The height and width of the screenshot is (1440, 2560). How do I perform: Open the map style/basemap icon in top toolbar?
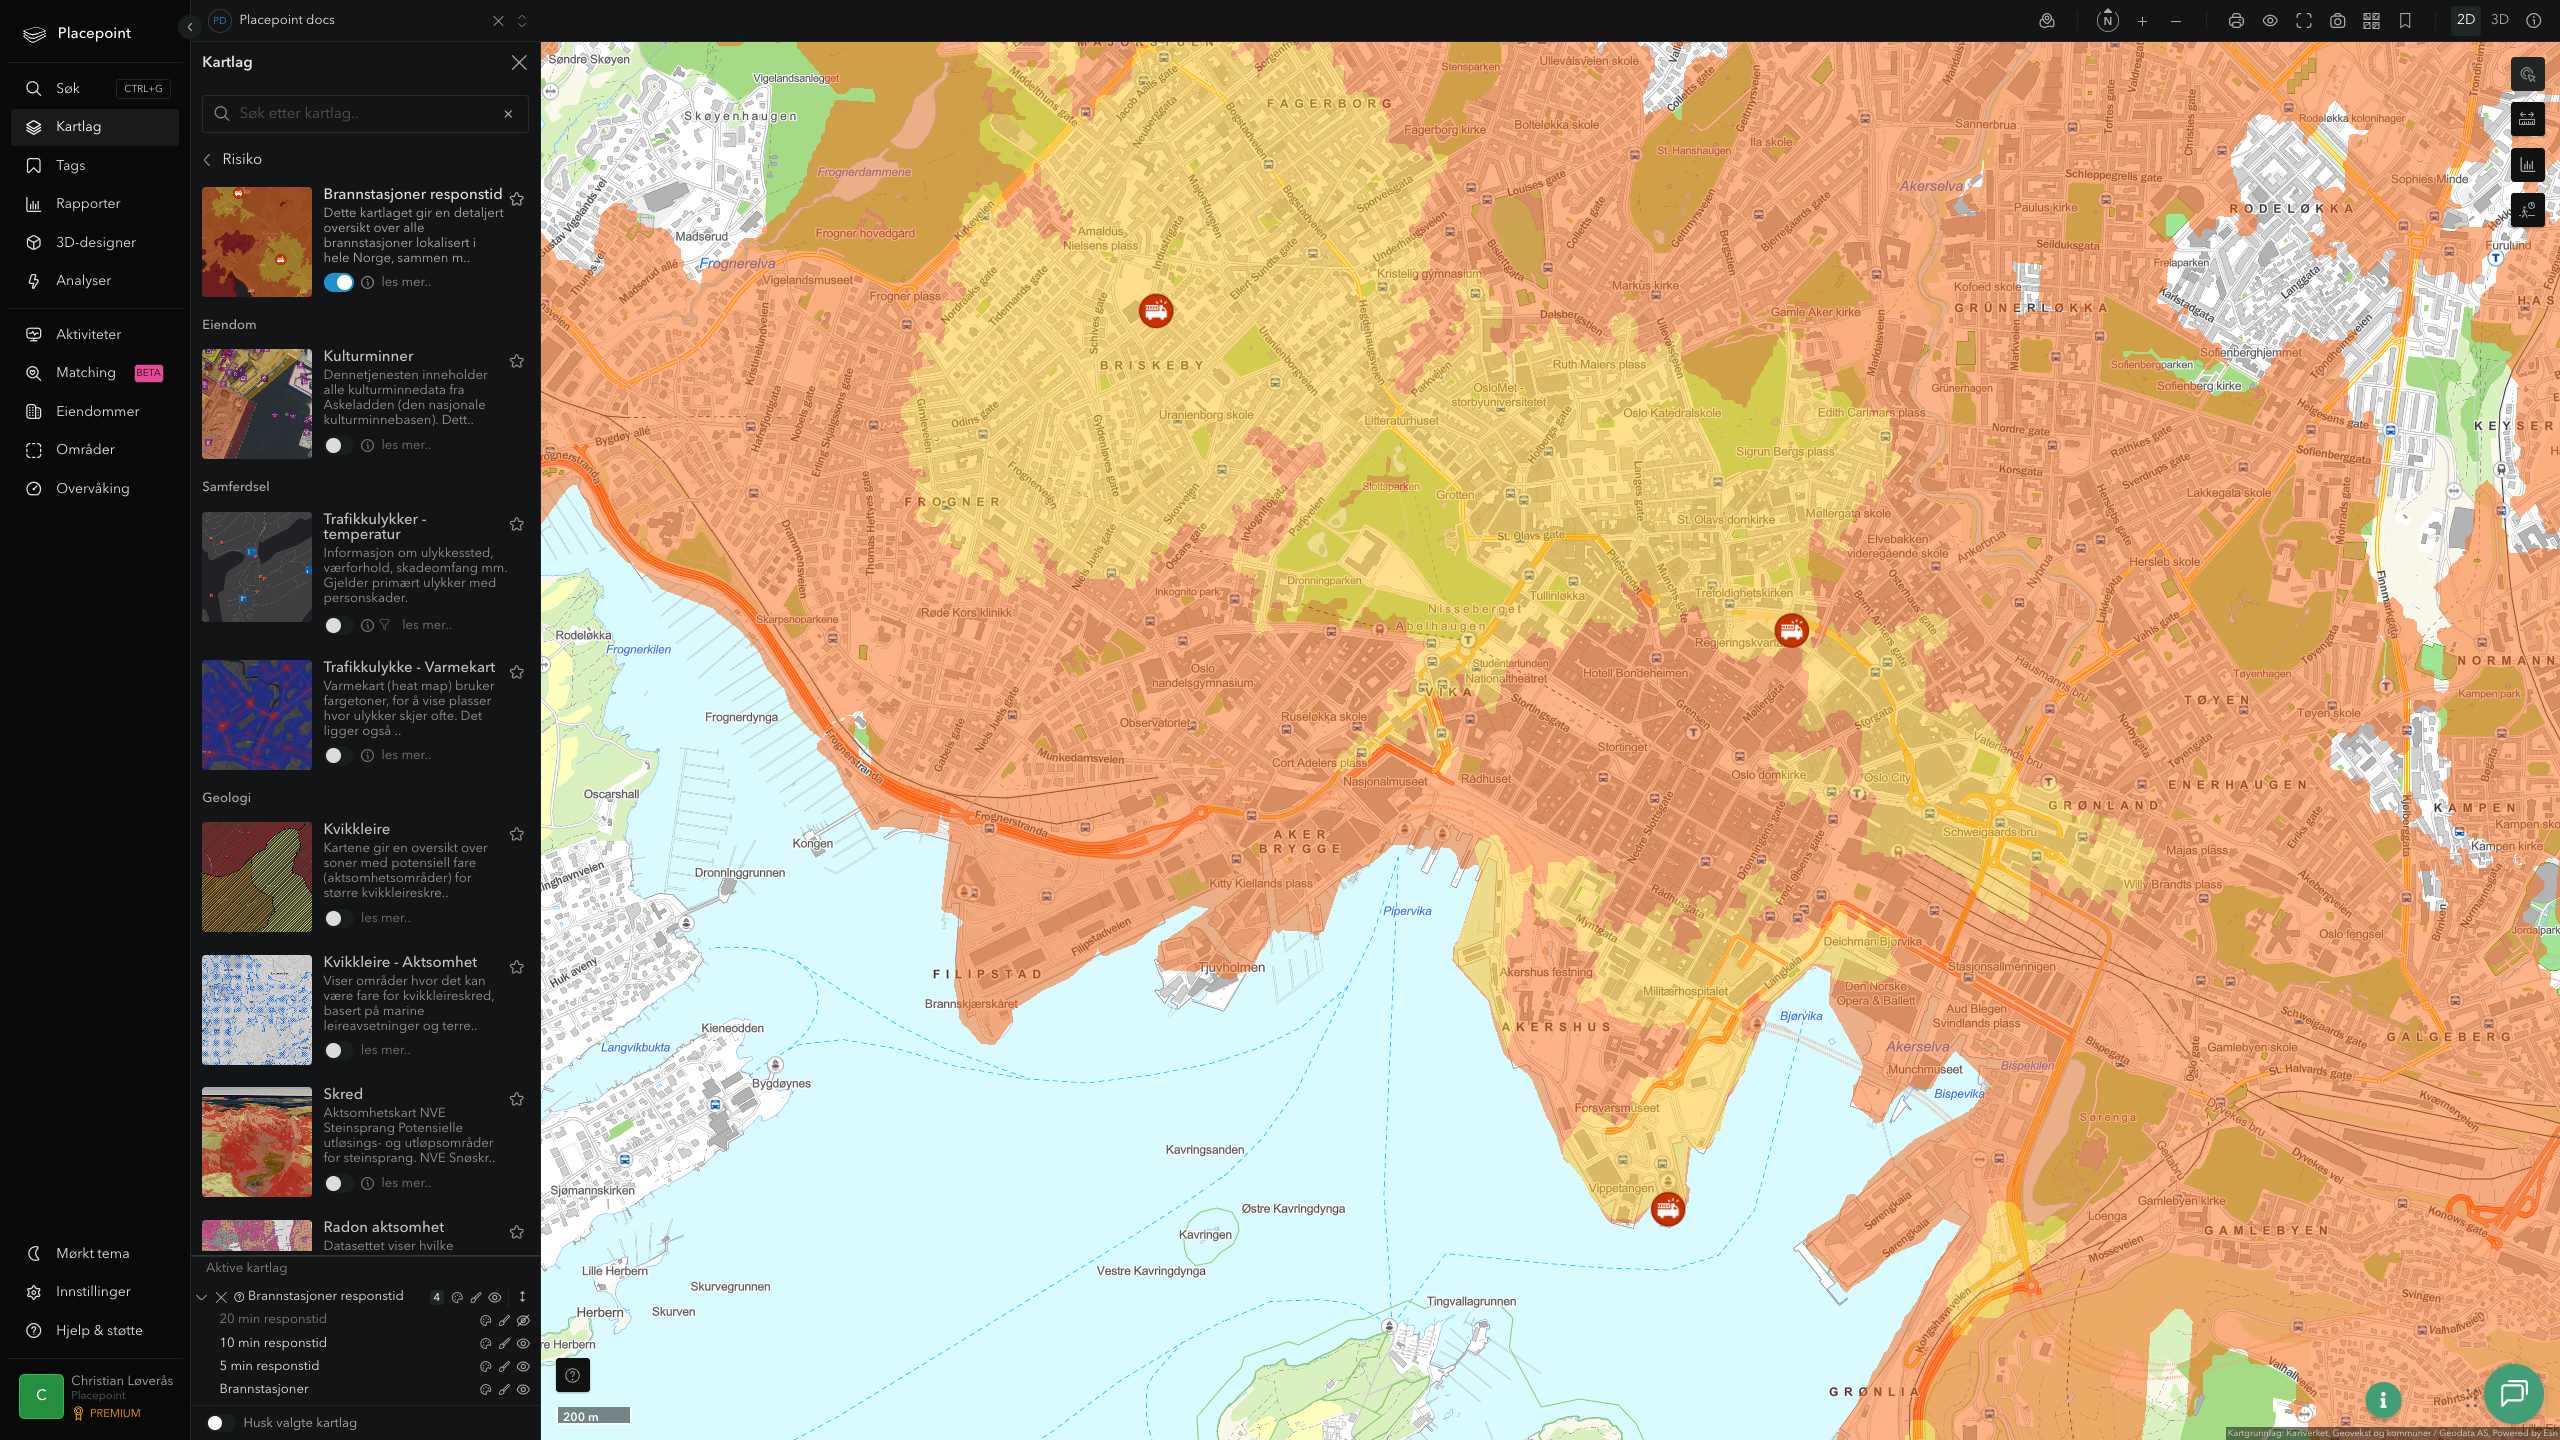coord(2047,21)
